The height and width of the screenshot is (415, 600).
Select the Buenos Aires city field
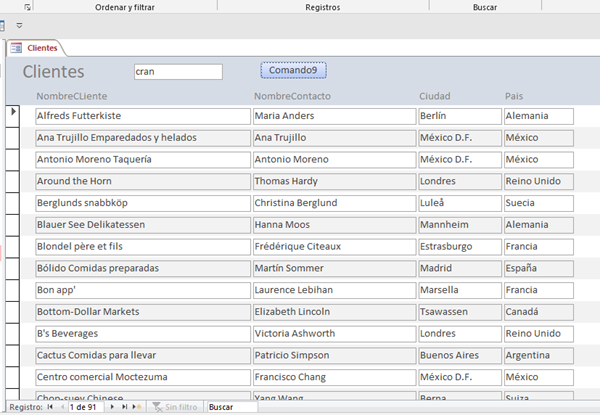pyautogui.click(x=457, y=355)
